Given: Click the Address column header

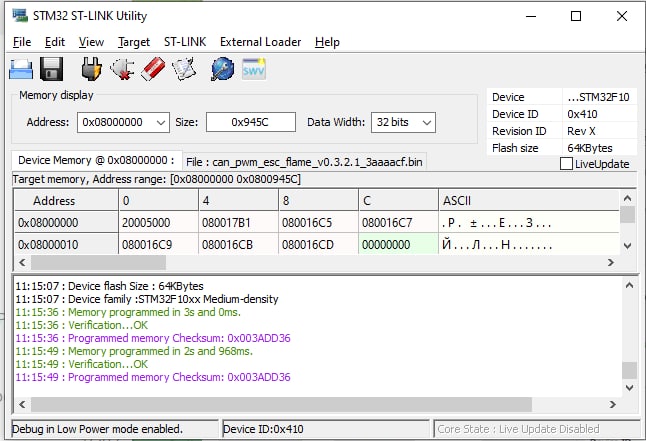Looking at the screenshot, I should pos(66,201).
